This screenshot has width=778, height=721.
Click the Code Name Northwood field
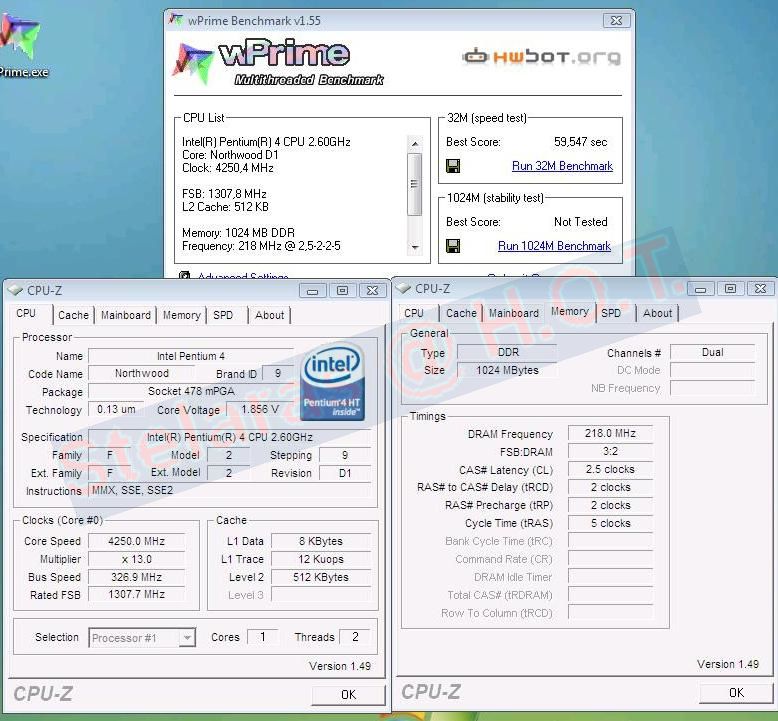click(x=142, y=373)
